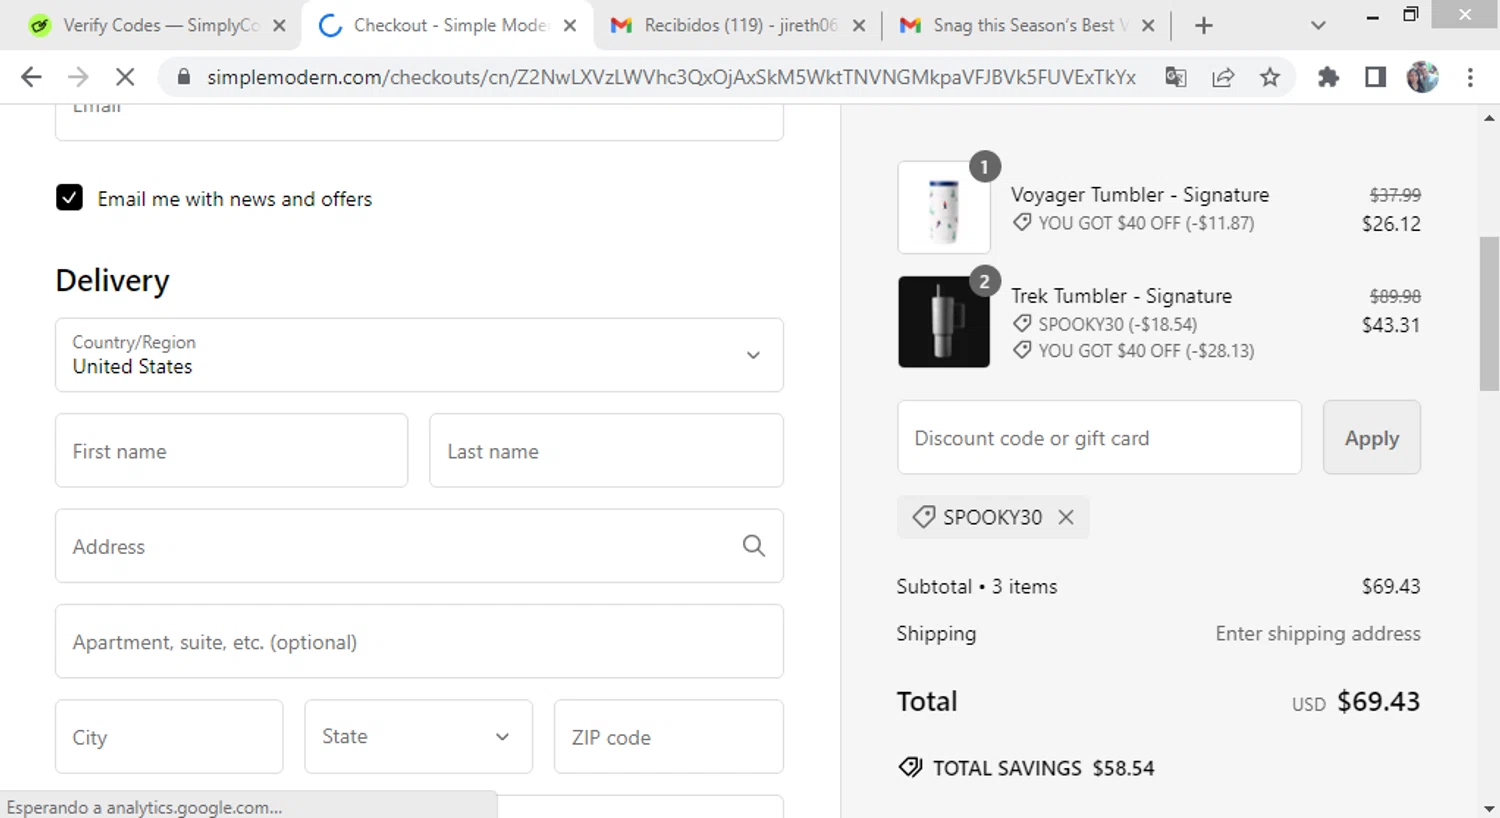The height and width of the screenshot is (818, 1500).
Task: Switch to the Verify Codes SimplyCodes tab
Action: [x=150, y=25]
